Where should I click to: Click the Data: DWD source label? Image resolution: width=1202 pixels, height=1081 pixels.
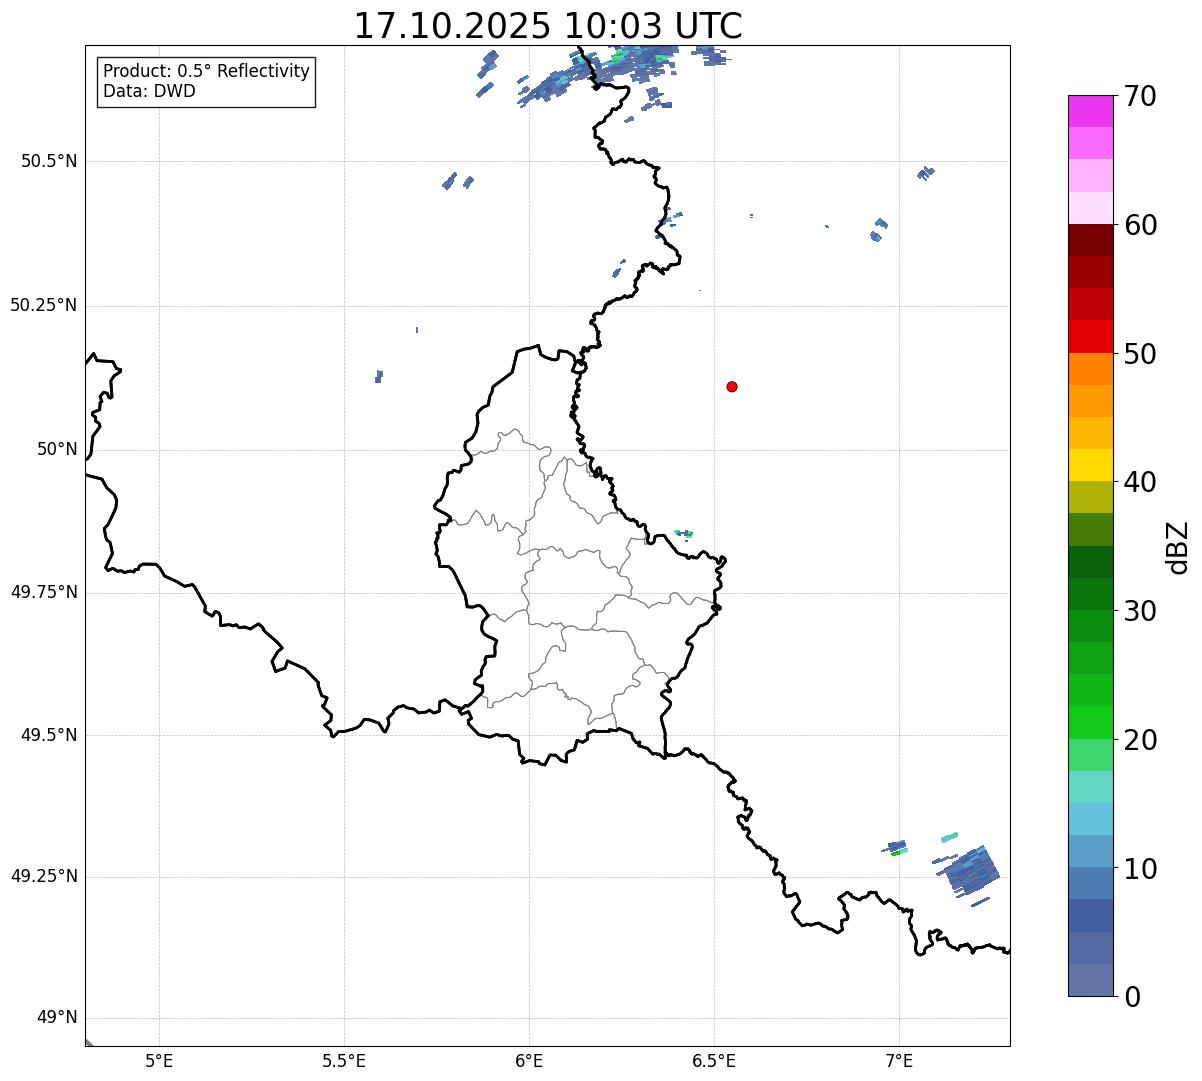[149, 91]
